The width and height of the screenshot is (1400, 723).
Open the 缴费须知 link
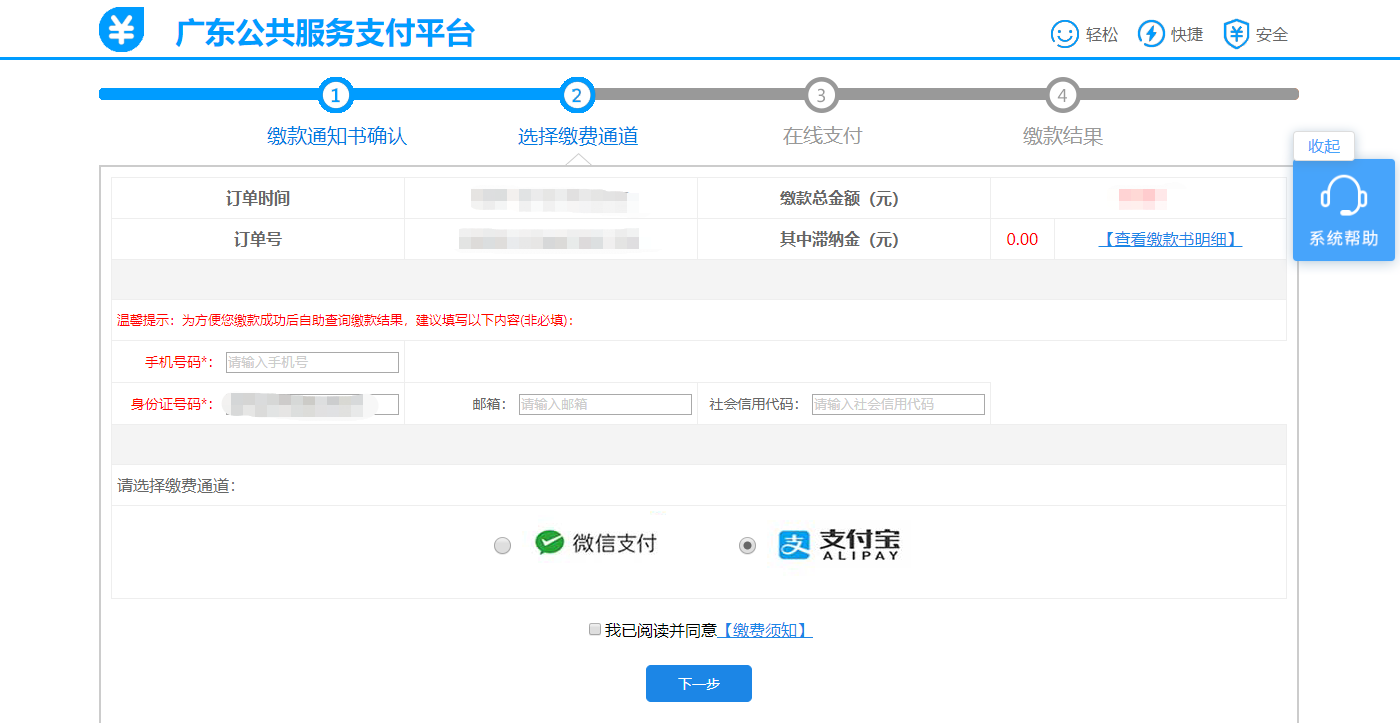click(766, 631)
